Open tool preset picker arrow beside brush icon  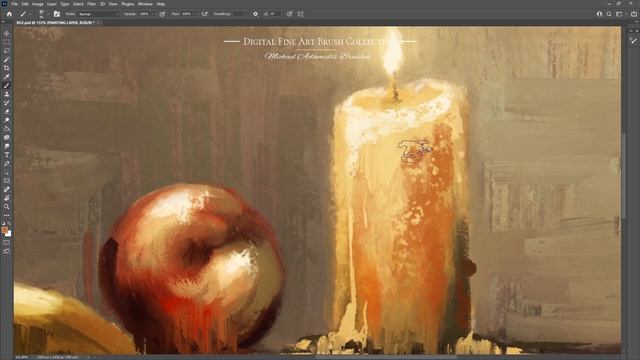(30, 14)
